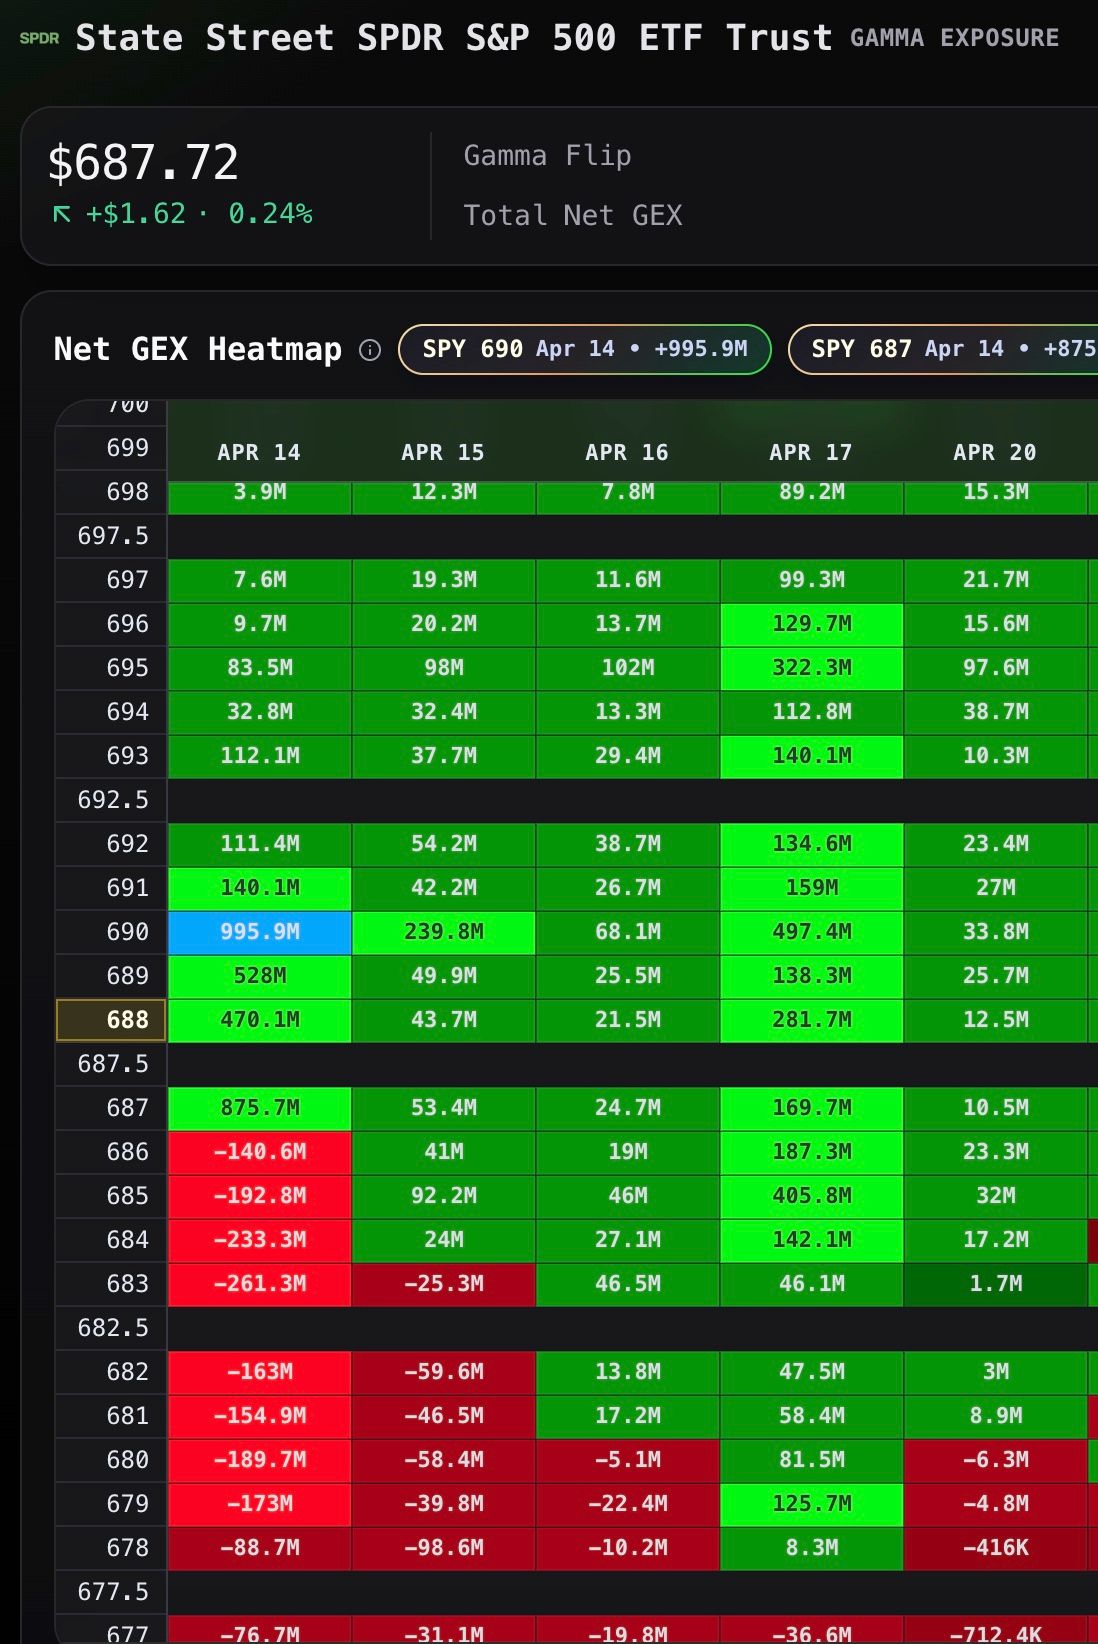The image size is (1098, 1644).
Task: Click the 875.7M cell at strike 687
Action: (x=260, y=1108)
